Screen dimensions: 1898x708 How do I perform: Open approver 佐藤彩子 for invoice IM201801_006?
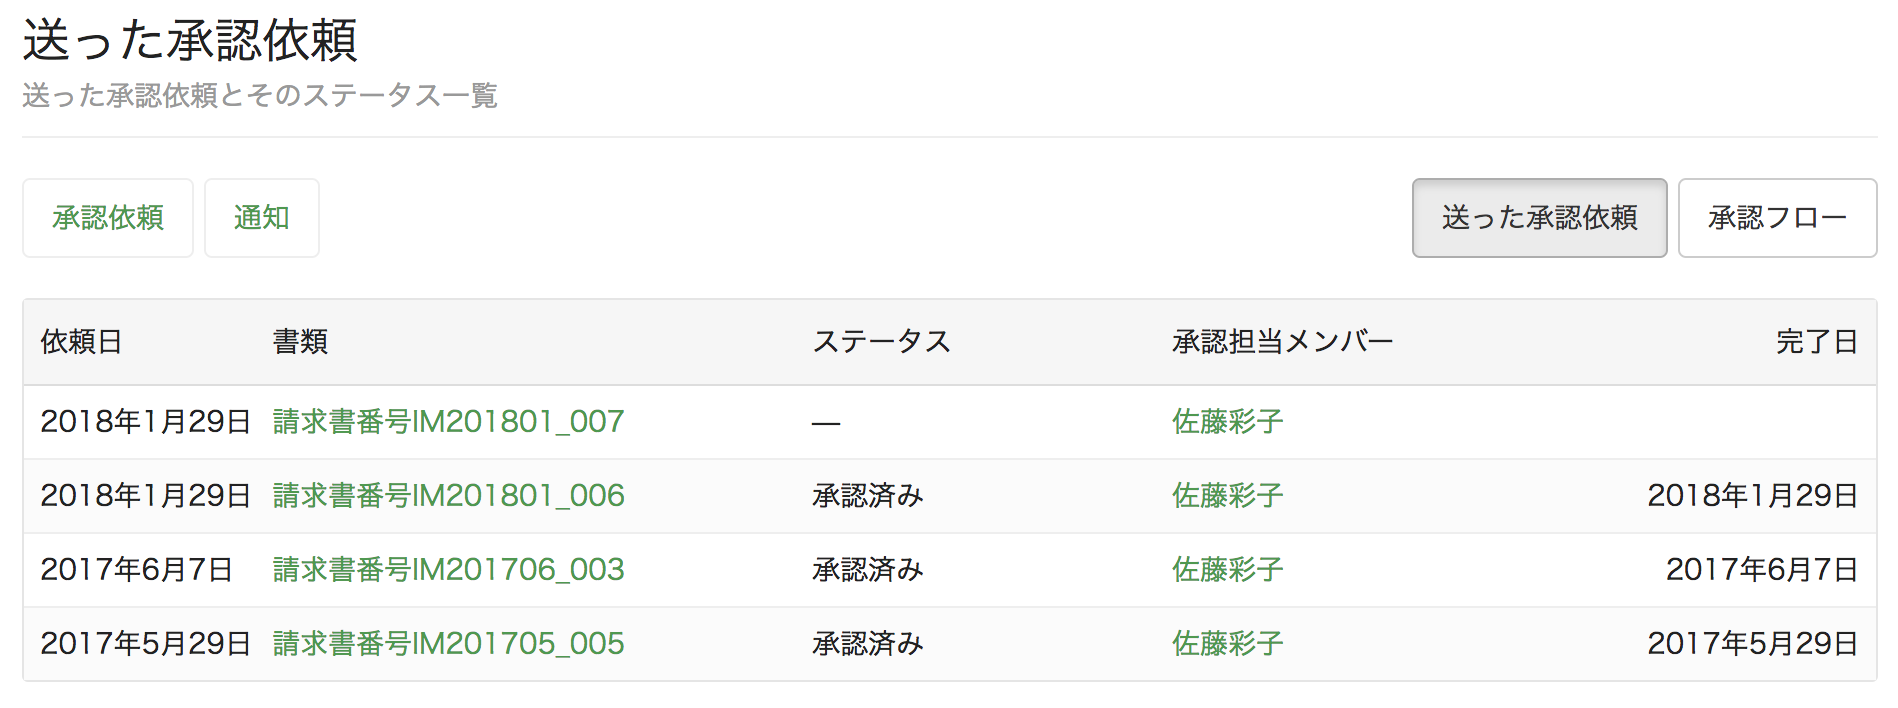coord(1227,496)
